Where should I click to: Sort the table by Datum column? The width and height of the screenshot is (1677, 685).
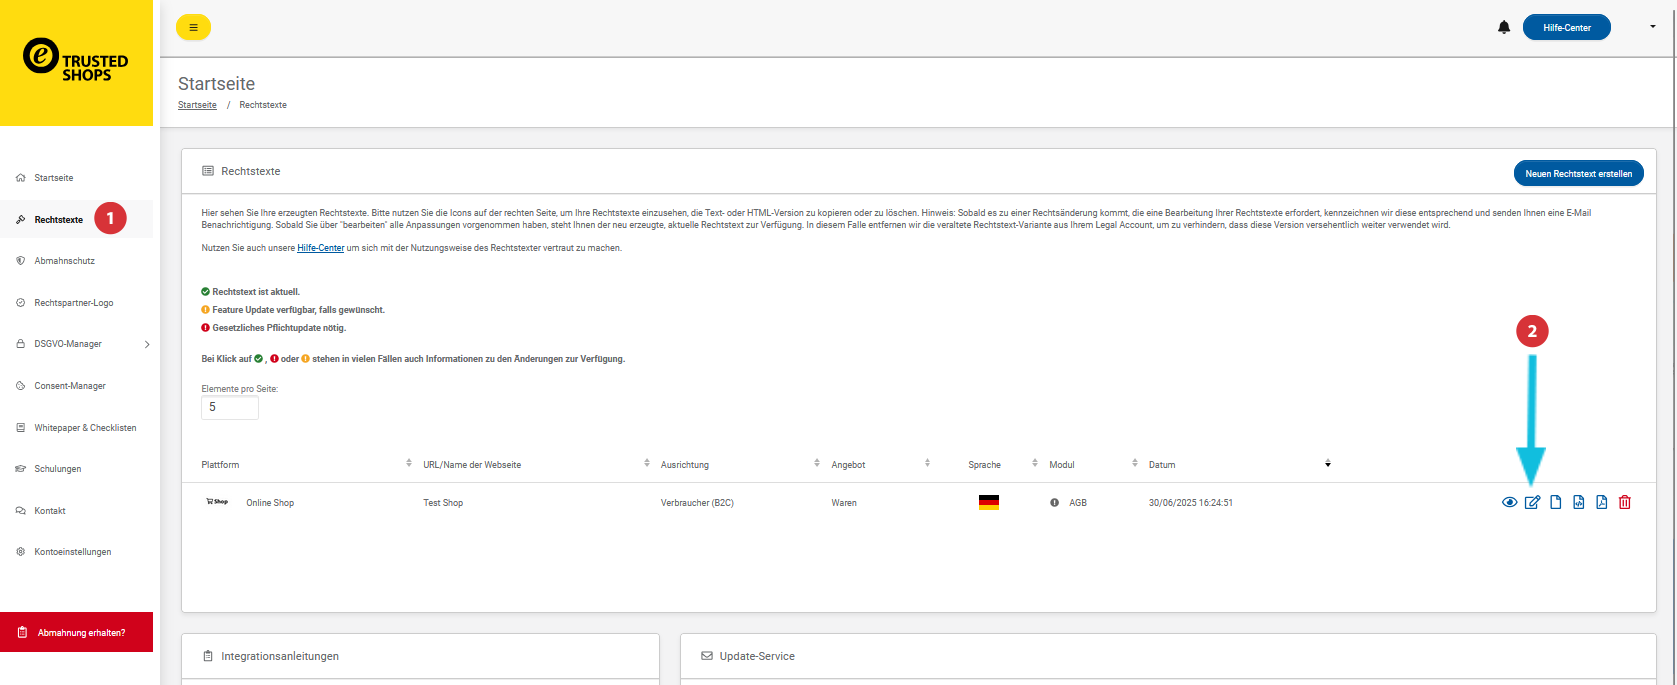coord(1327,464)
